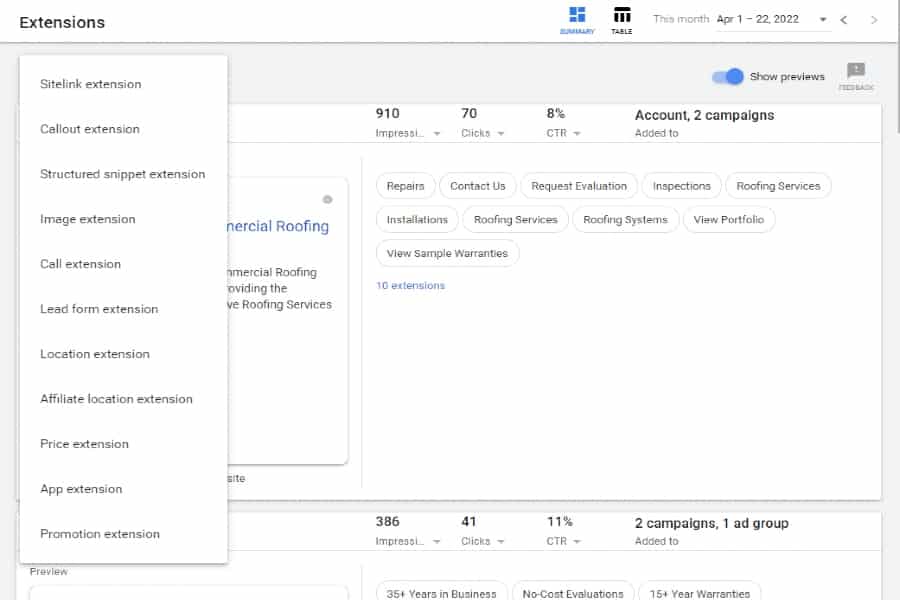Select App extension
Image resolution: width=900 pixels, height=600 pixels.
tap(123, 489)
